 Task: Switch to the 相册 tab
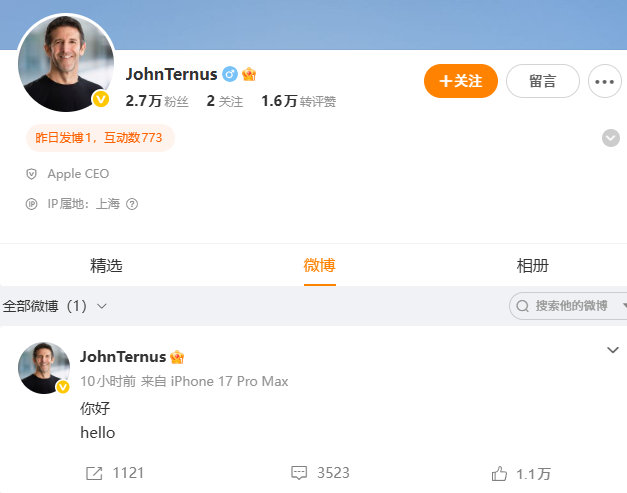(x=532, y=266)
